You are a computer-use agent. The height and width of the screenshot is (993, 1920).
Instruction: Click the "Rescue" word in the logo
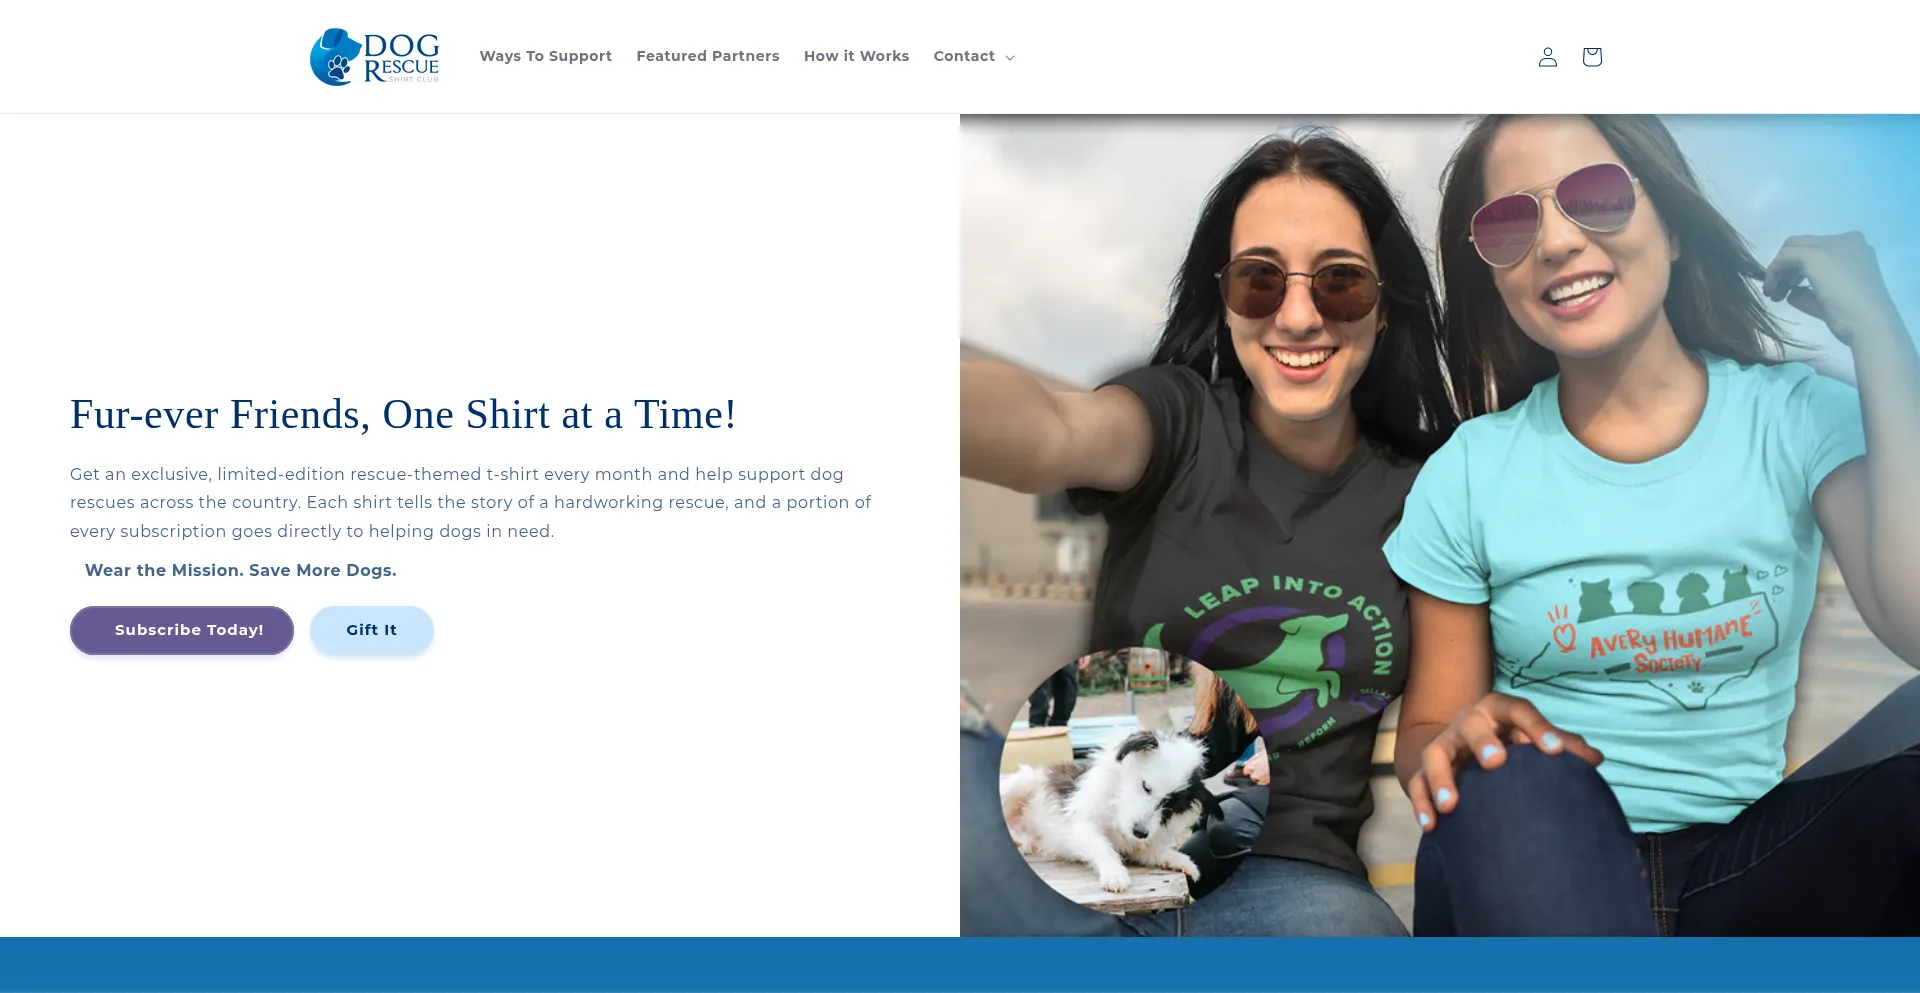[x=401, y=69]
